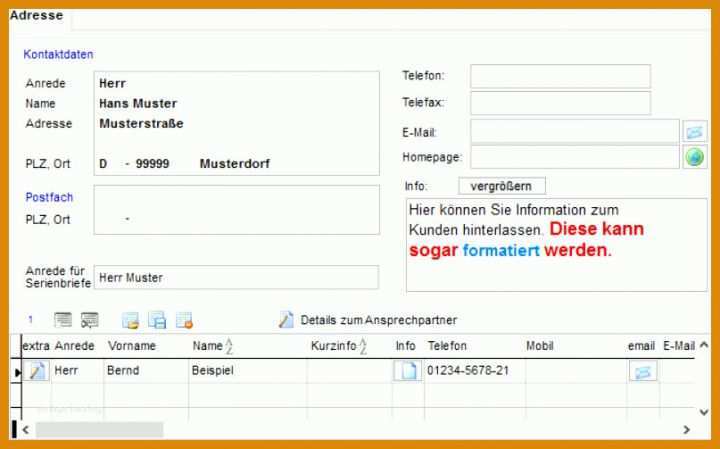Click the overlapping tables save icon
720x449 pixels.
click(x=157, y=320)
